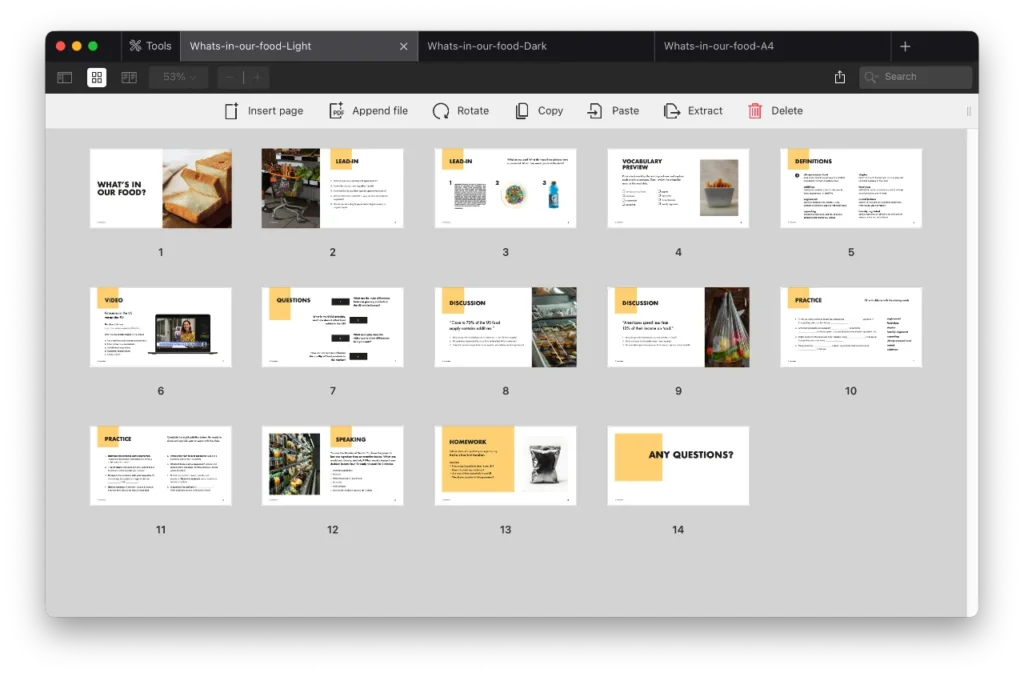The height and width of the screenshot is (677, 1024).
Task: Click the Paste icon in toolbar
Action: click(595, 111)
